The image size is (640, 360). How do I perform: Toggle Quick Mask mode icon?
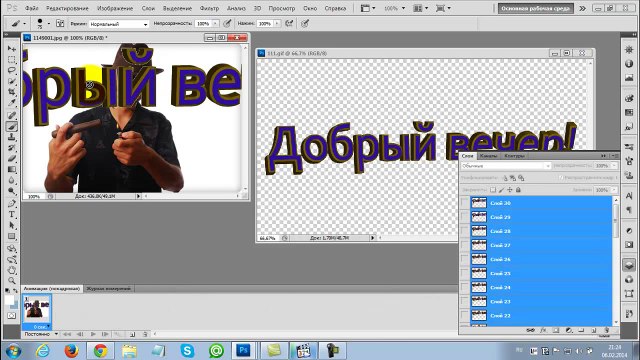coord(11,316)
